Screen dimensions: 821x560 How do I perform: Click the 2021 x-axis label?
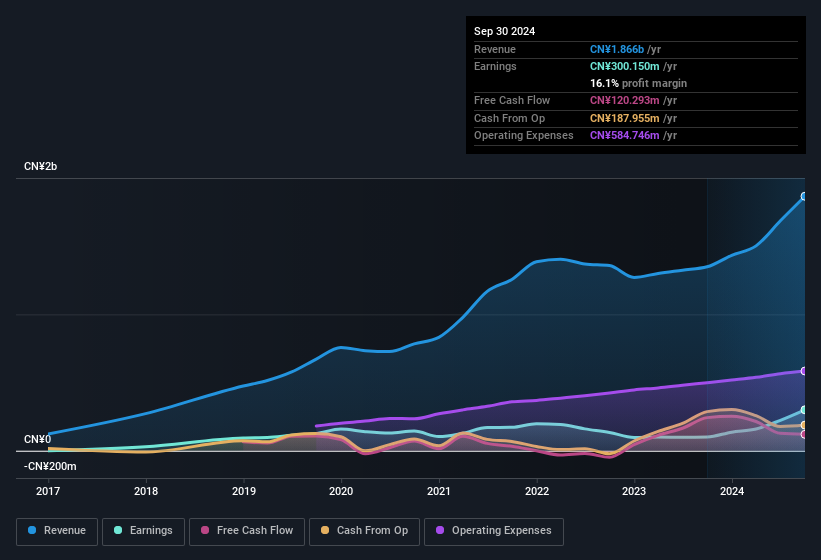coord(439,491)
